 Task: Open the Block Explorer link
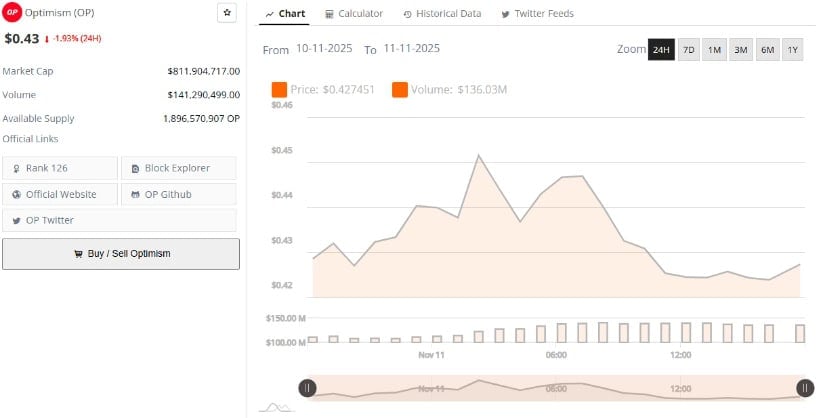tap(179, 168)
